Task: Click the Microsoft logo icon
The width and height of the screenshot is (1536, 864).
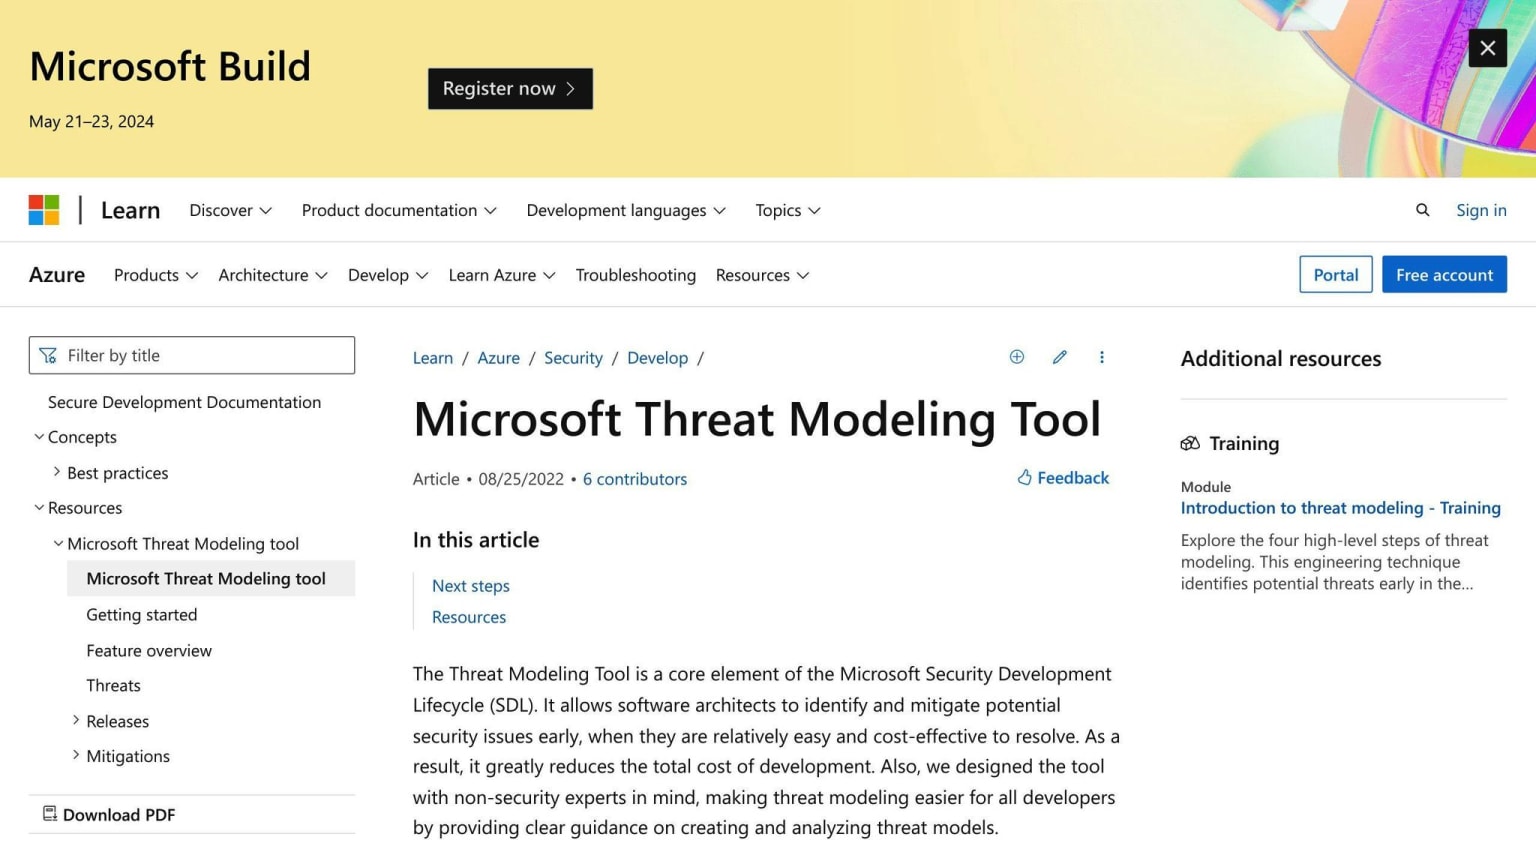Action: (44, 210)
